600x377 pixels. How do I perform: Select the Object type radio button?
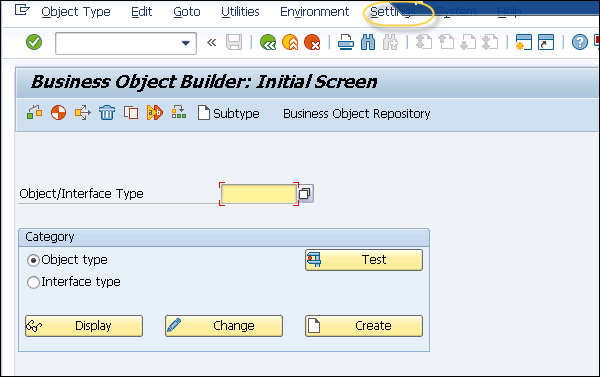33,260
